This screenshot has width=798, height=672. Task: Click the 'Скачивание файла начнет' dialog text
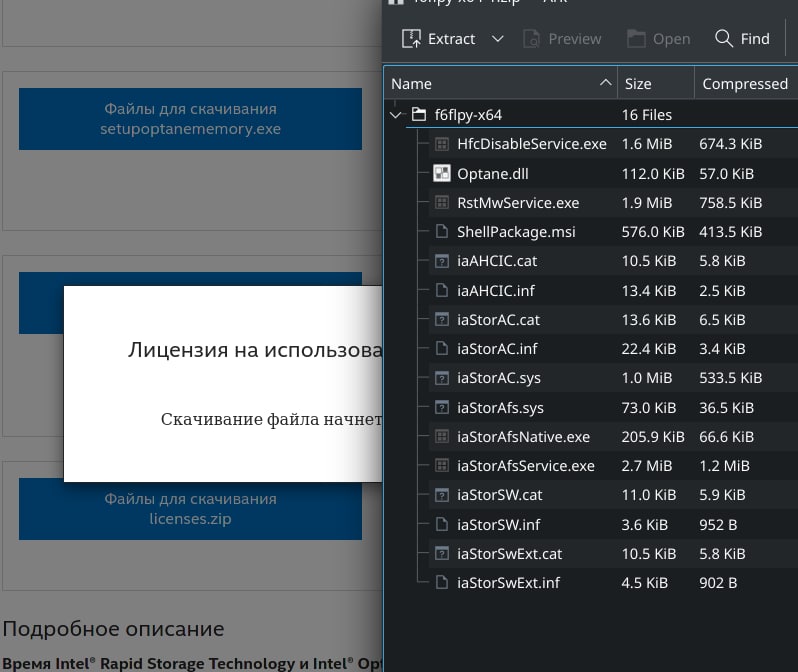[271, 419]
